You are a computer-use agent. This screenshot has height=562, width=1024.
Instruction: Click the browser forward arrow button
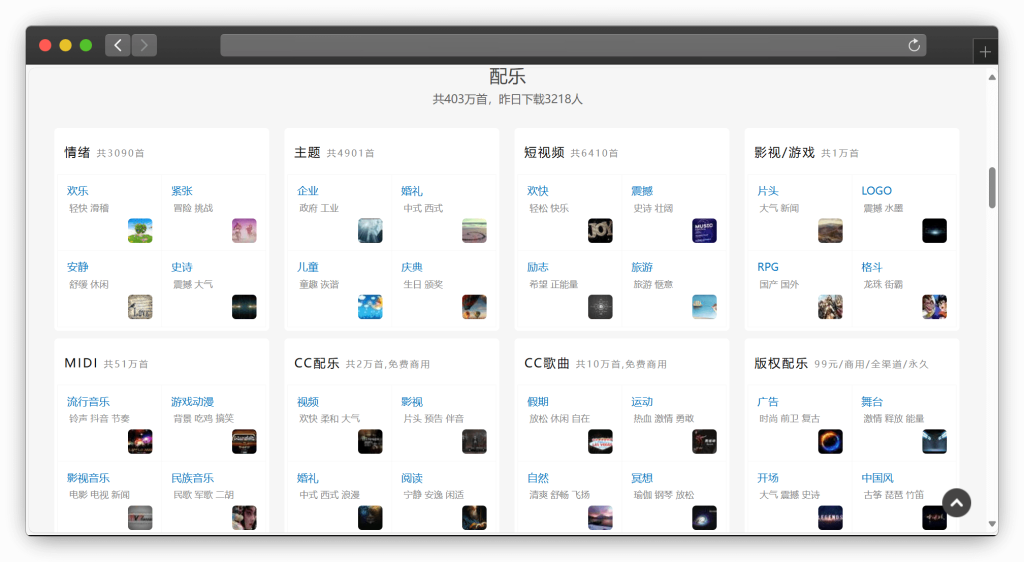click(x=144, y=45)
